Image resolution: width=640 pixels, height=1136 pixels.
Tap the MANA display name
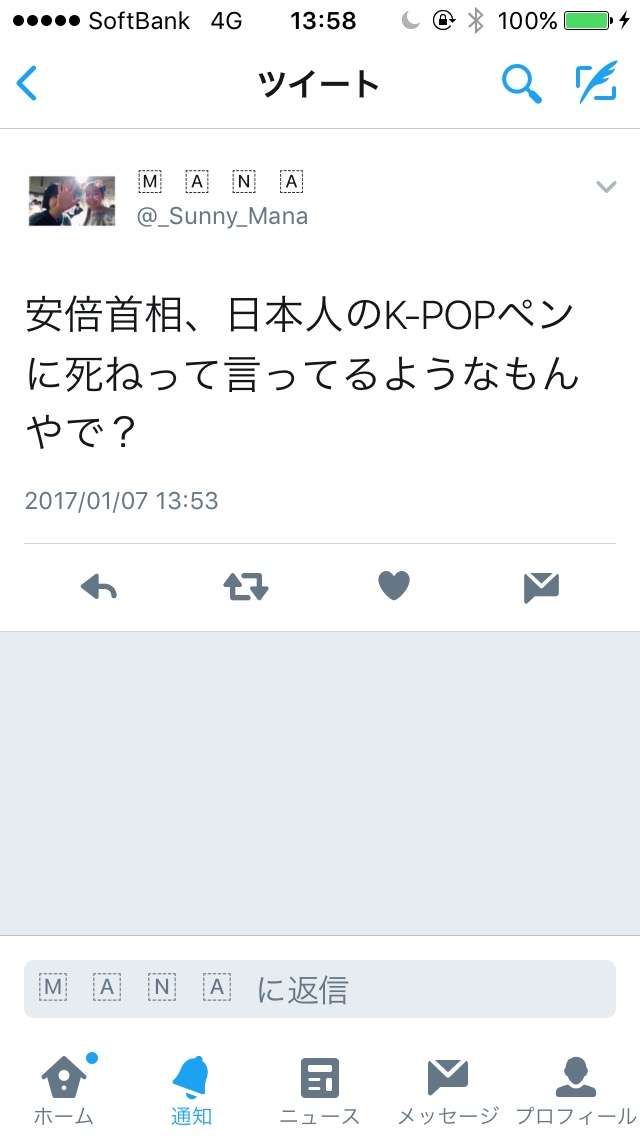coord(220,182)
